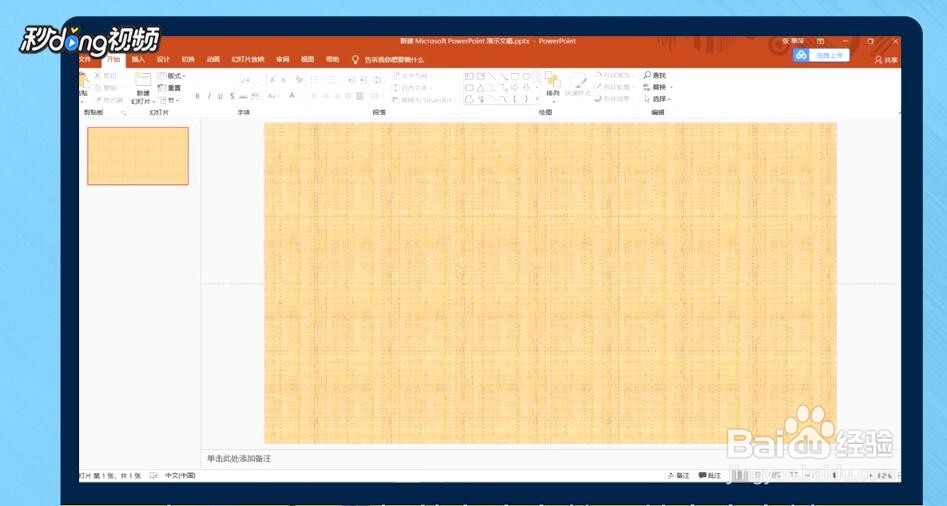Click the Ribbon Display Options icon
The width and height of the screenshot is (947, 506).
point(820,41)
